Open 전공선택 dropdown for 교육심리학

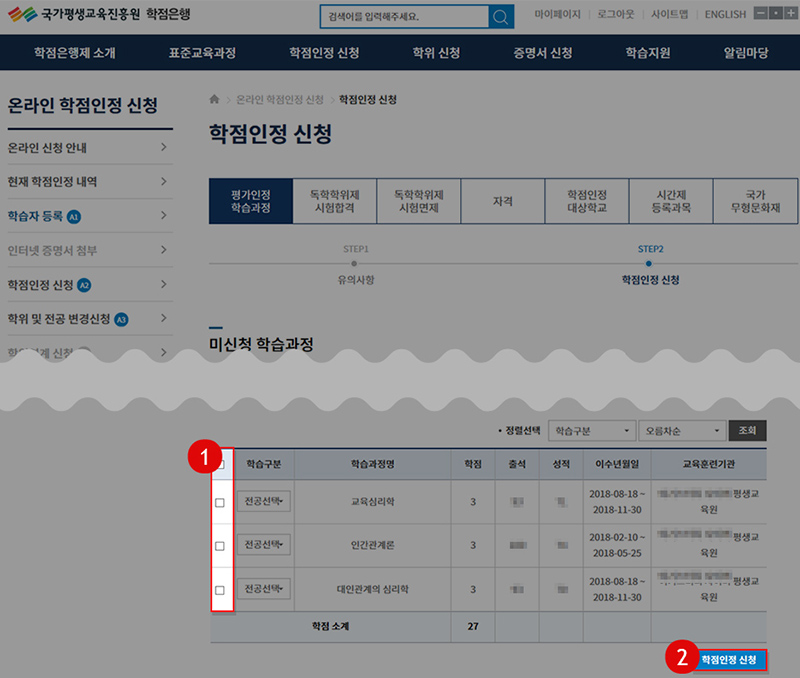[263, 502]
